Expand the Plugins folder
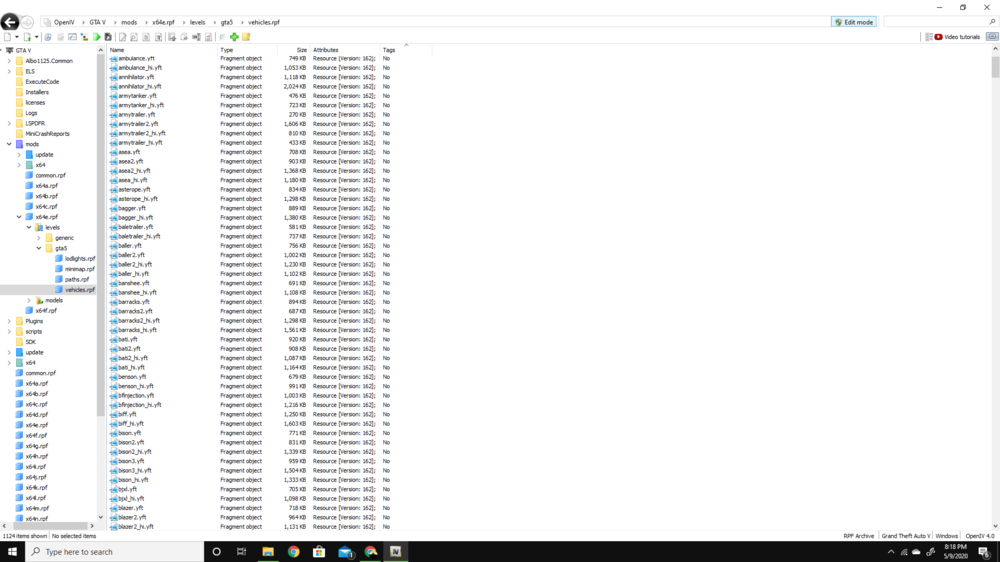The image size is (1000, 562). [x=9, y=322]
